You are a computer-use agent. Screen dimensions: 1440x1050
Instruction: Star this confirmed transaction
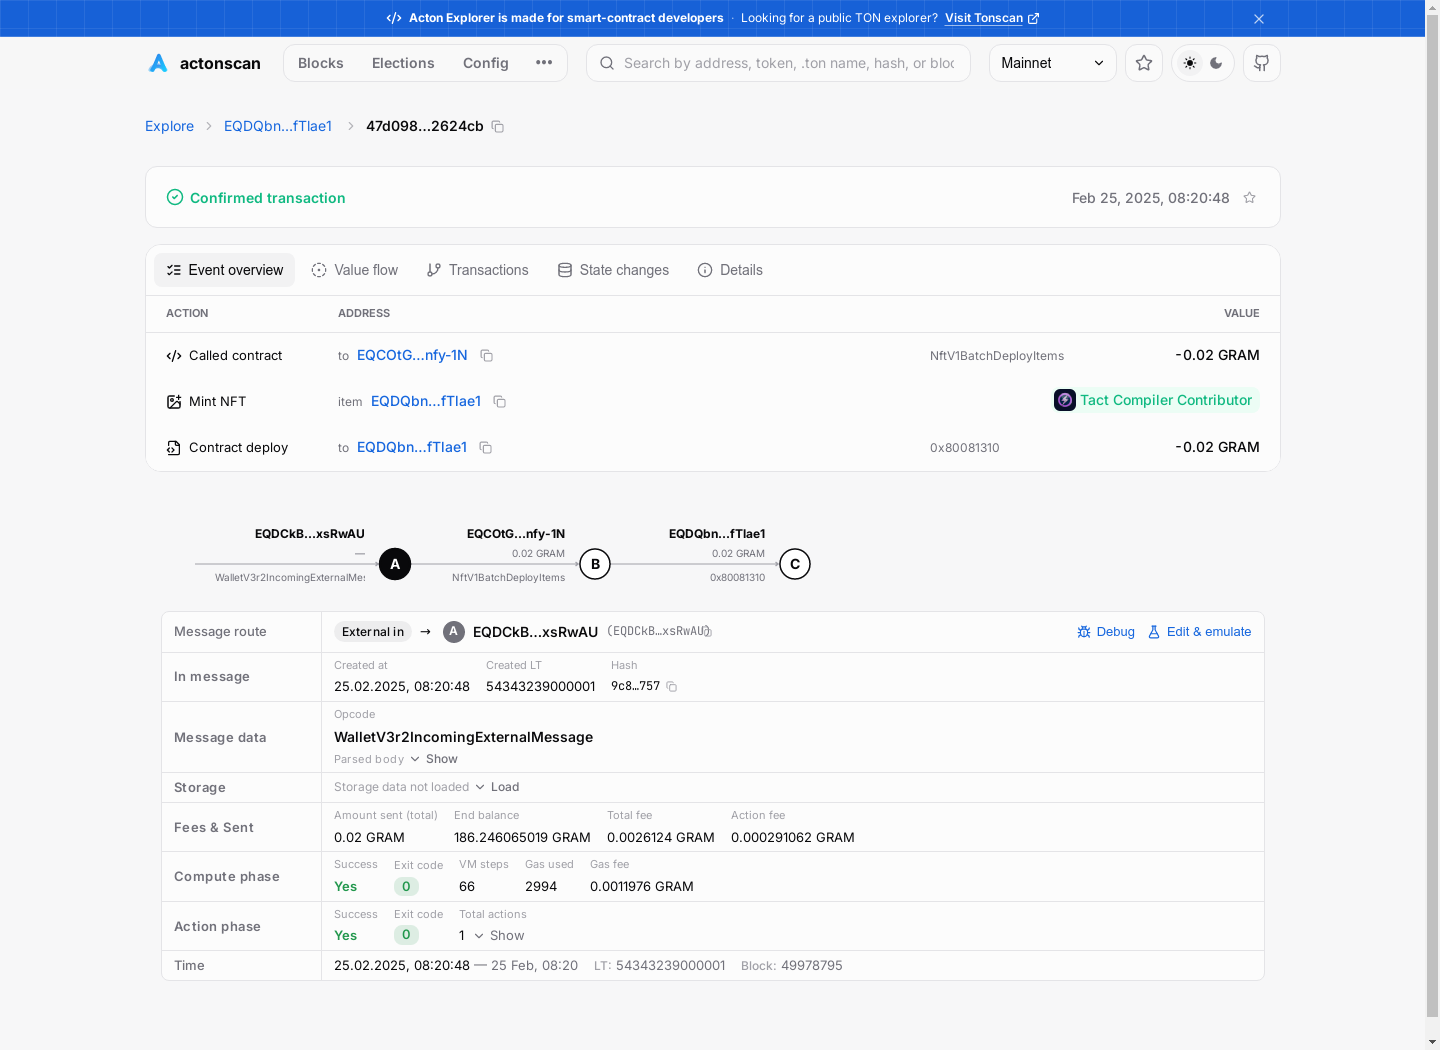click(1249, 198)
